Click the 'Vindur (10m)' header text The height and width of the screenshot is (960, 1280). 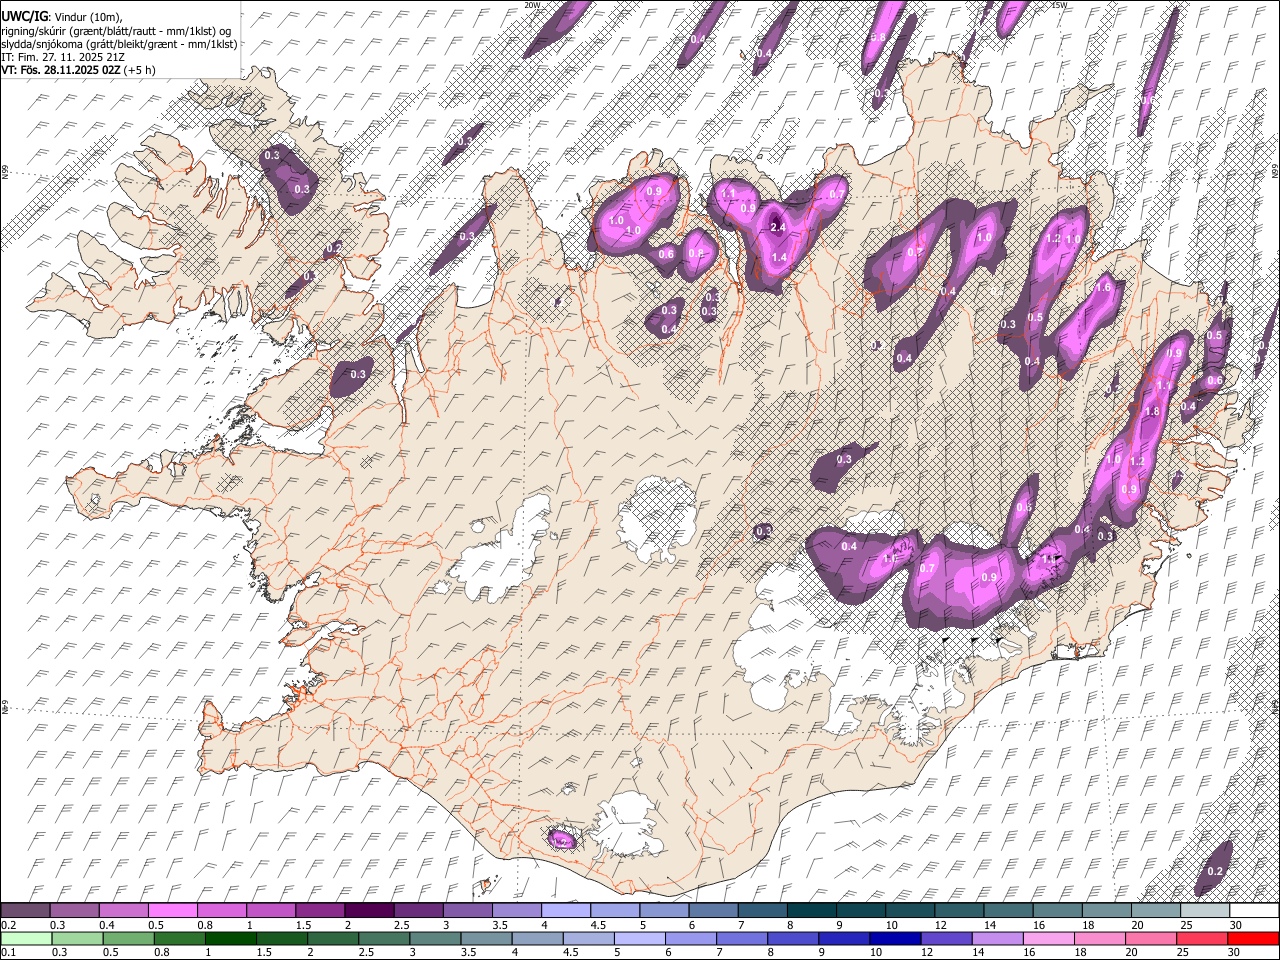[86, 17]
